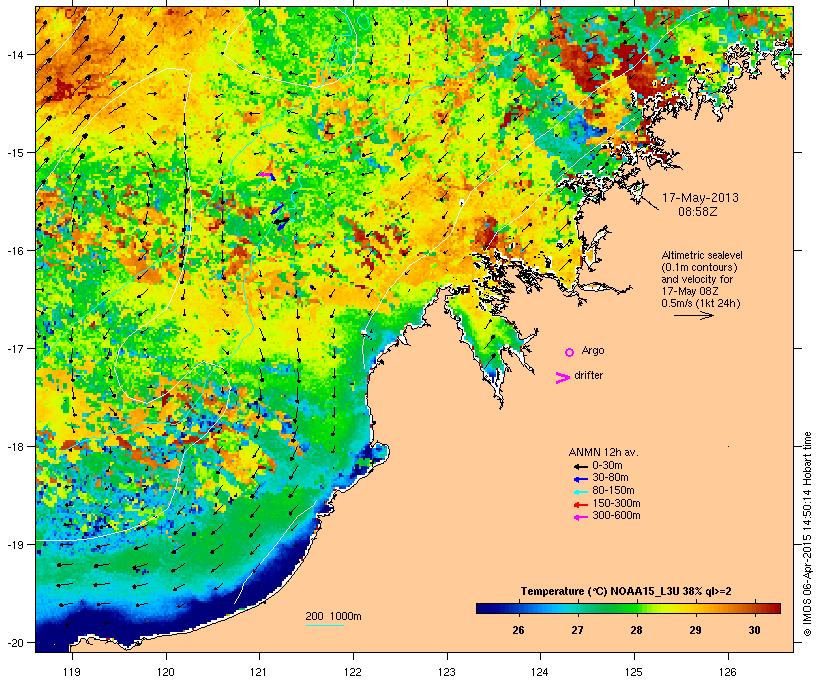Click longitude axis label 119
Screen dimensions: 820x680
pos(72,672)
